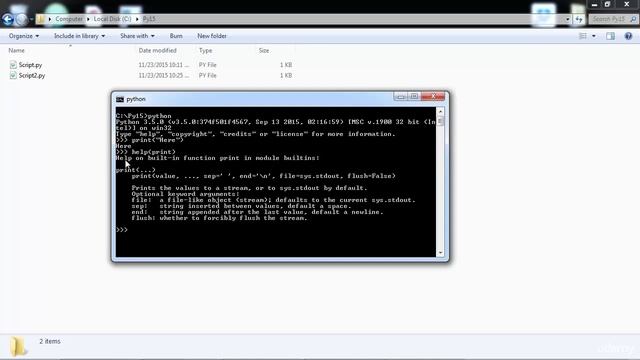This screenshot has width=640, height=360.
Task: Click the PY File type of Script.py
Action: point(207,65)
